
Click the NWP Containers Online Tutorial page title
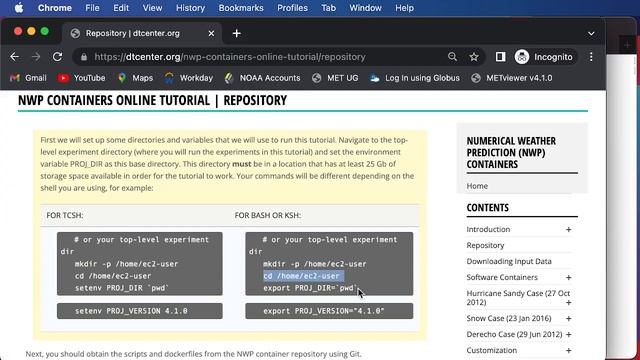click(x=152, y=100)
